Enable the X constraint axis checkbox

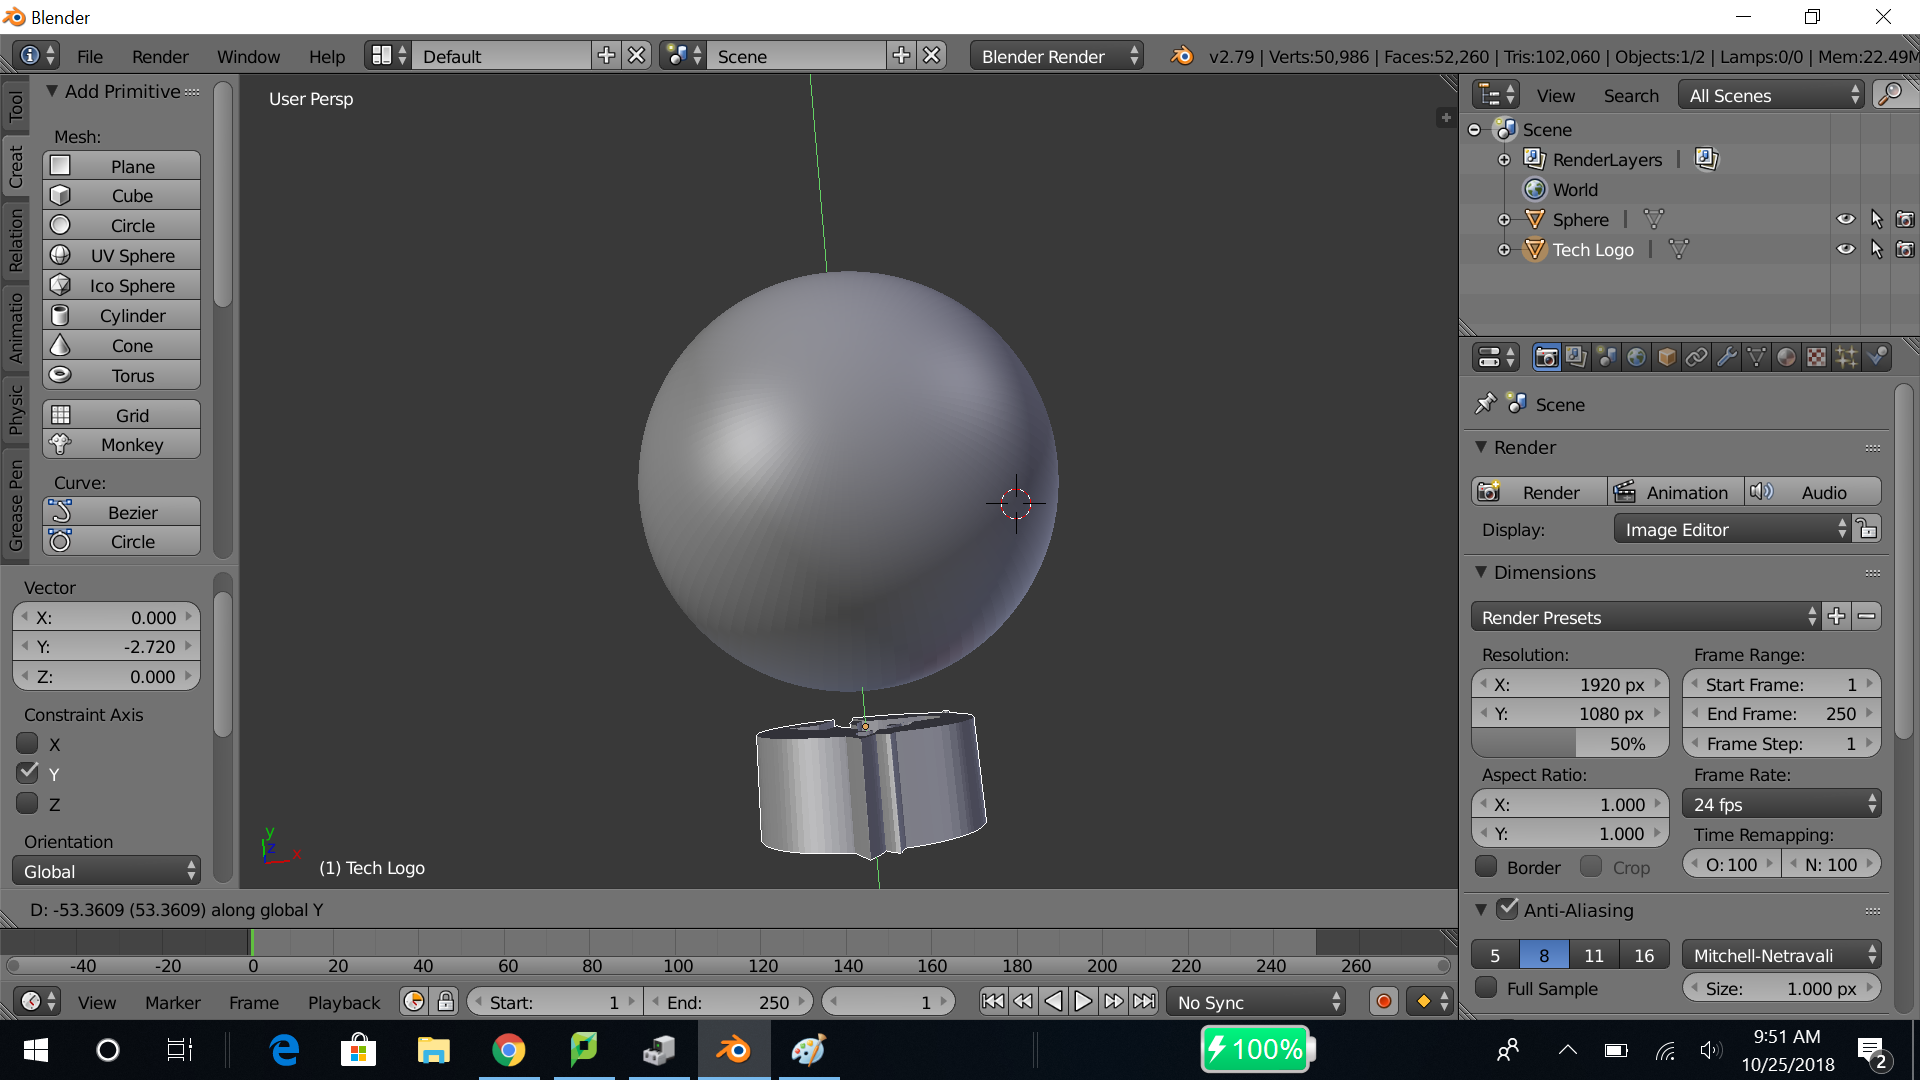pyautogui.click(x=28, y=744)
